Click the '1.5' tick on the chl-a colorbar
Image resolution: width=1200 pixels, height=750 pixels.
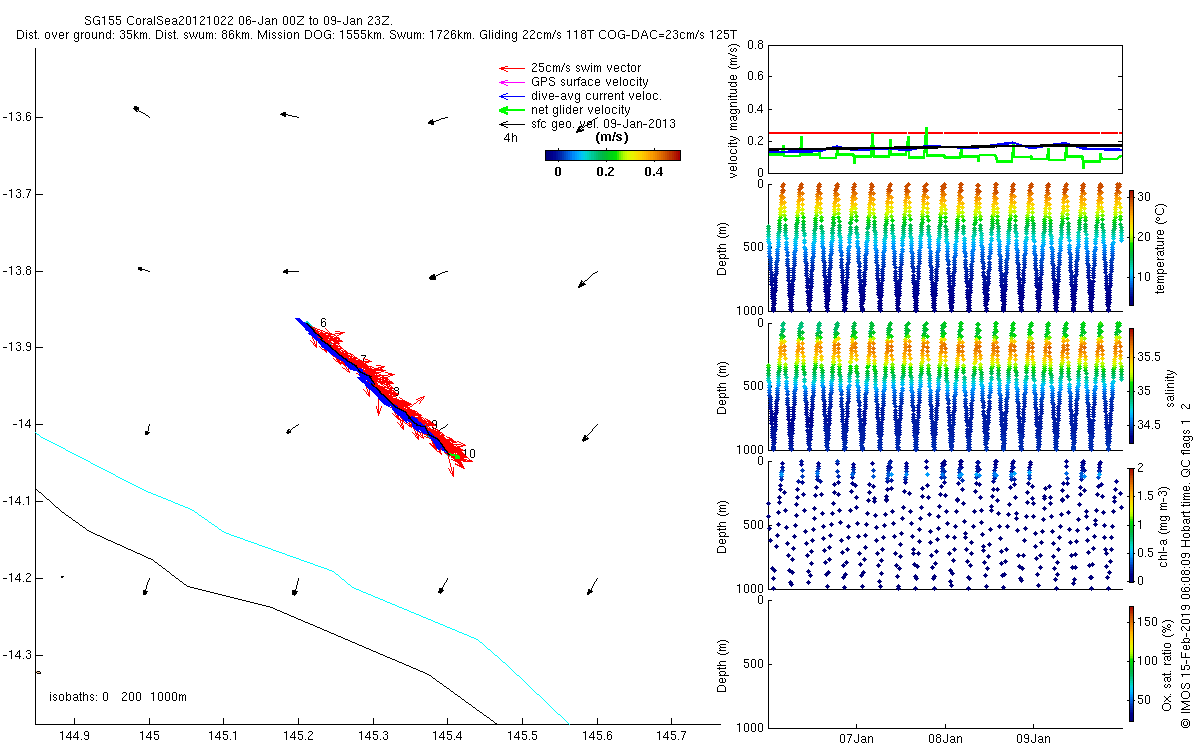(1146, 495)
